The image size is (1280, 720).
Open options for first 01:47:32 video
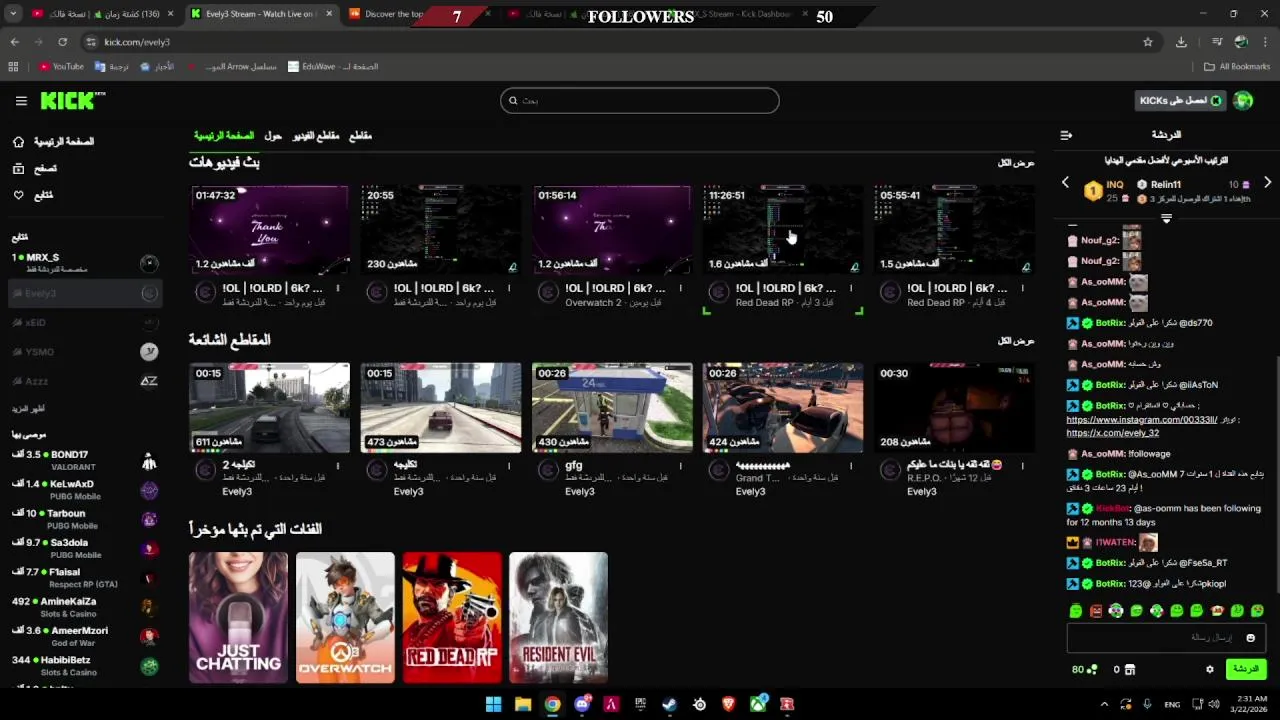338,288
